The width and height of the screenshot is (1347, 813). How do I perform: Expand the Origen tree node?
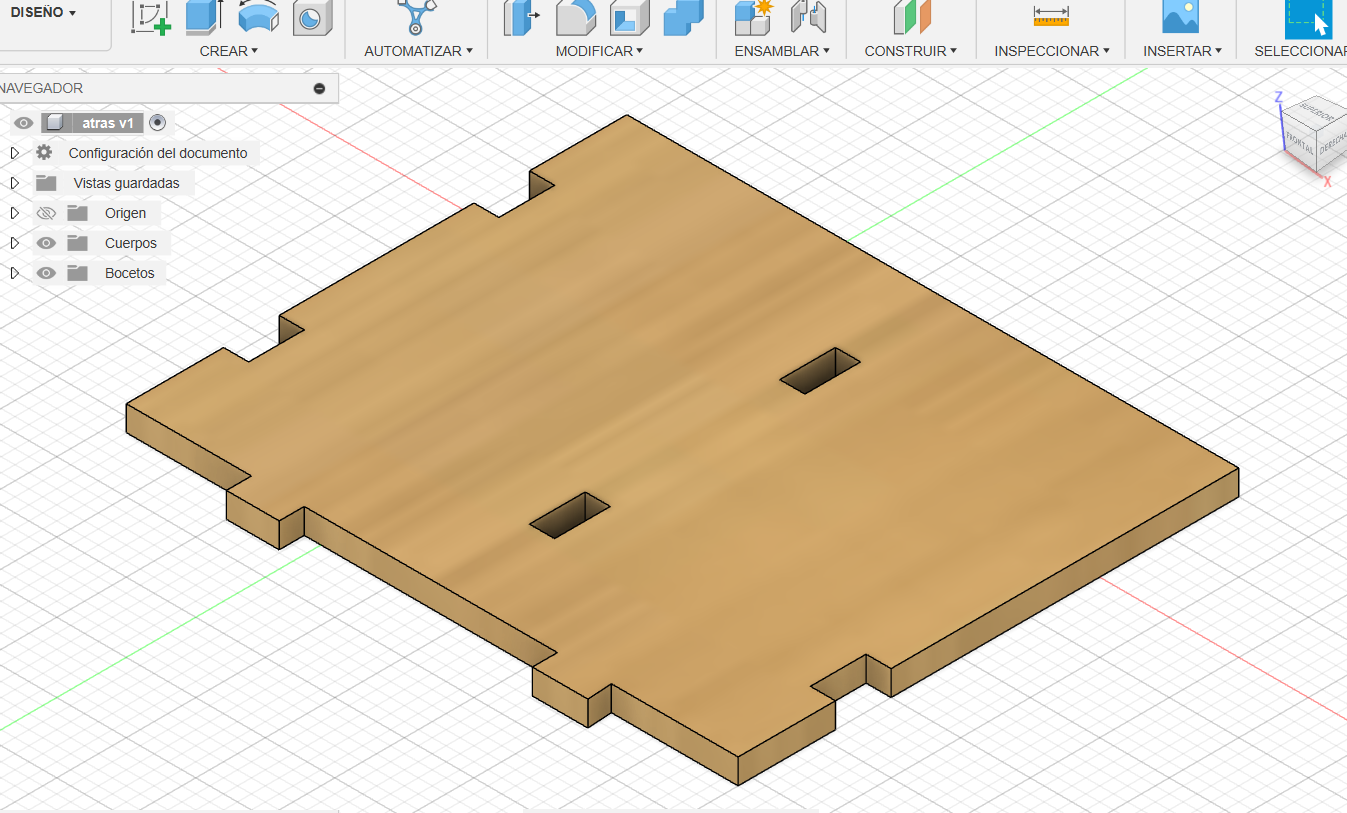tap(15, 213)
